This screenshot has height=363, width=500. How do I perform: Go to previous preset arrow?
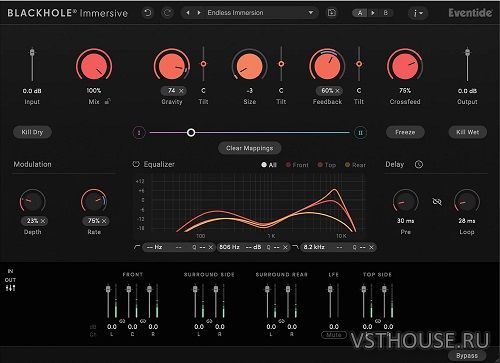click(188, 13)
